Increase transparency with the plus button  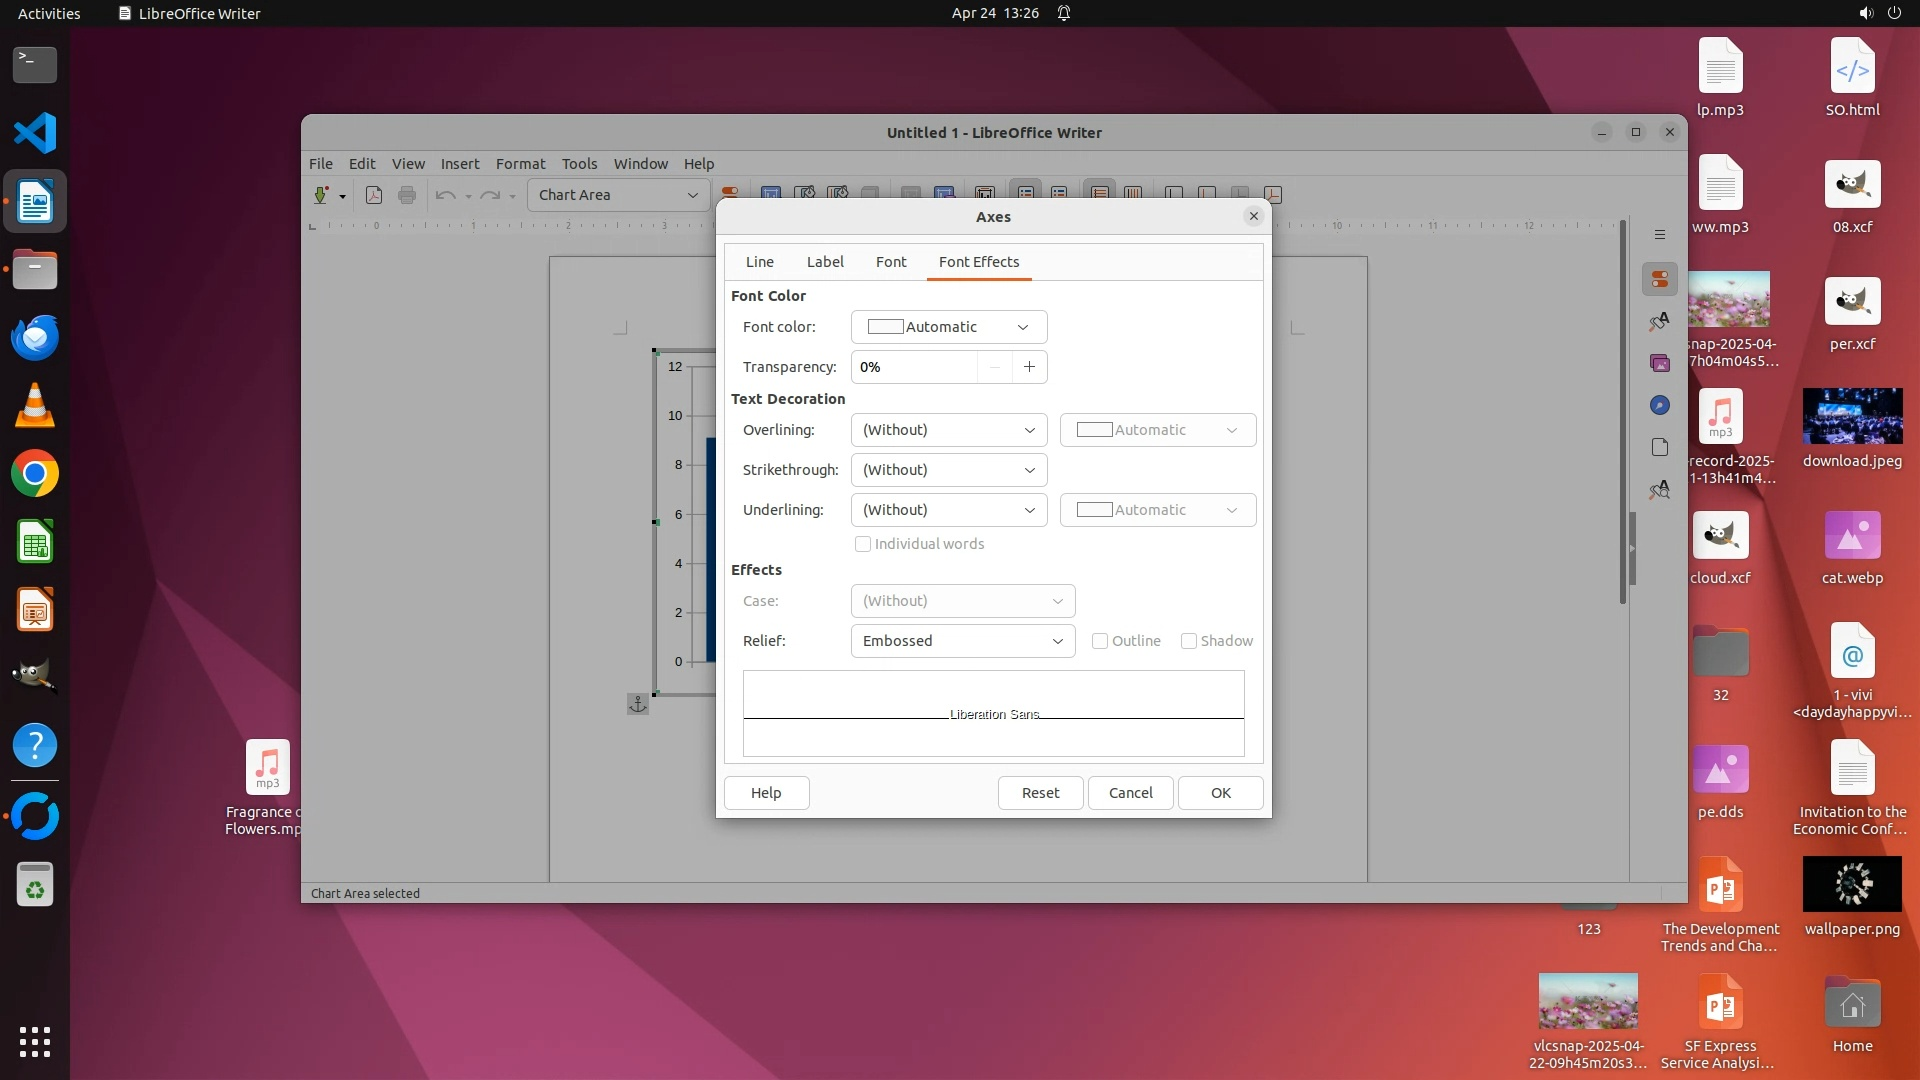(1029, 367)
